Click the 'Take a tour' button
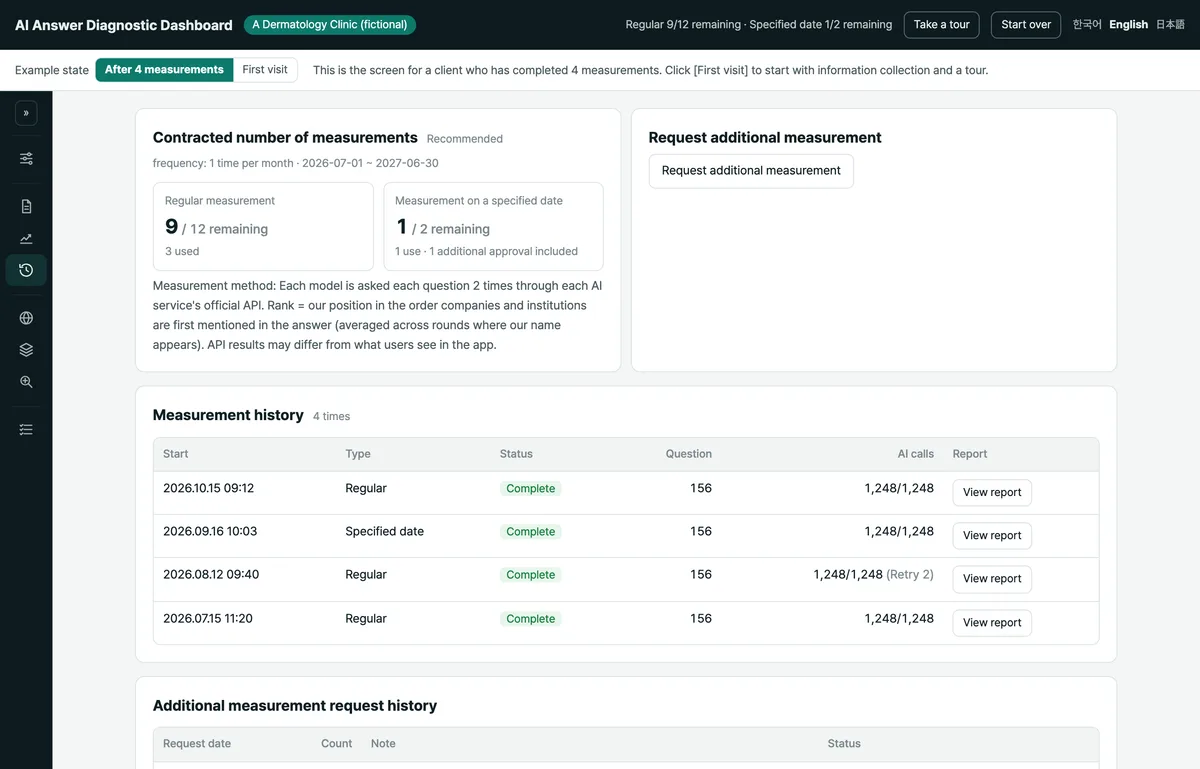 click(x=941, y=25)
